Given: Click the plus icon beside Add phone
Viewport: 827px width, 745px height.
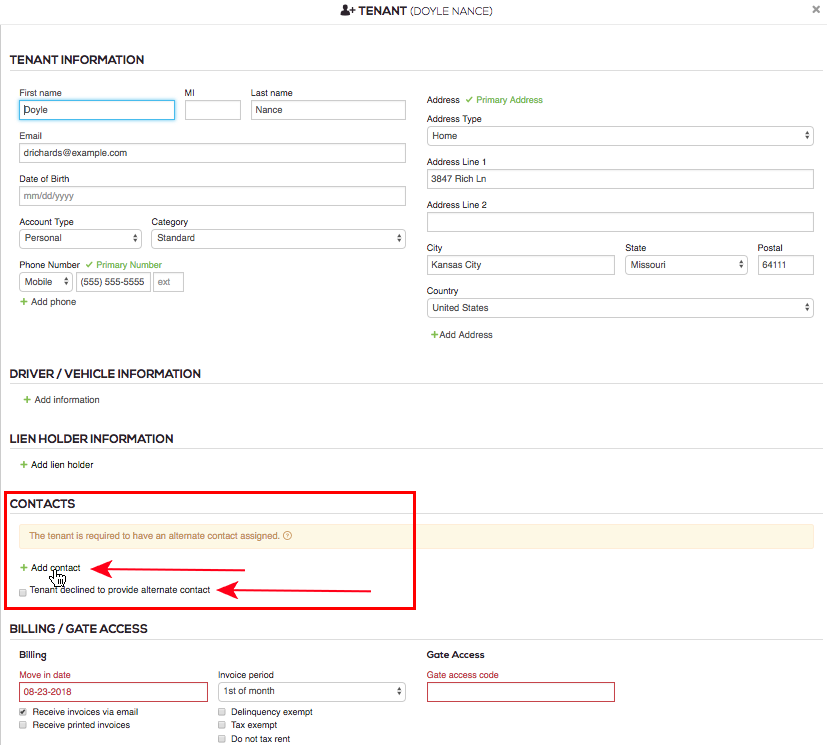Looking at the screenshot, I should [x=24, y=302].
